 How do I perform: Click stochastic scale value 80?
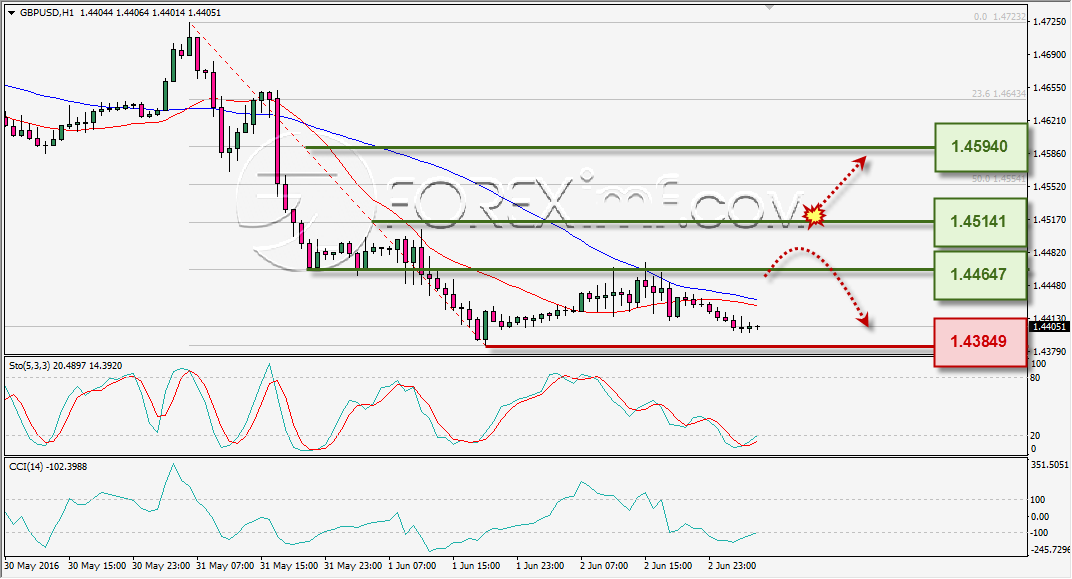coord(1035,378)
